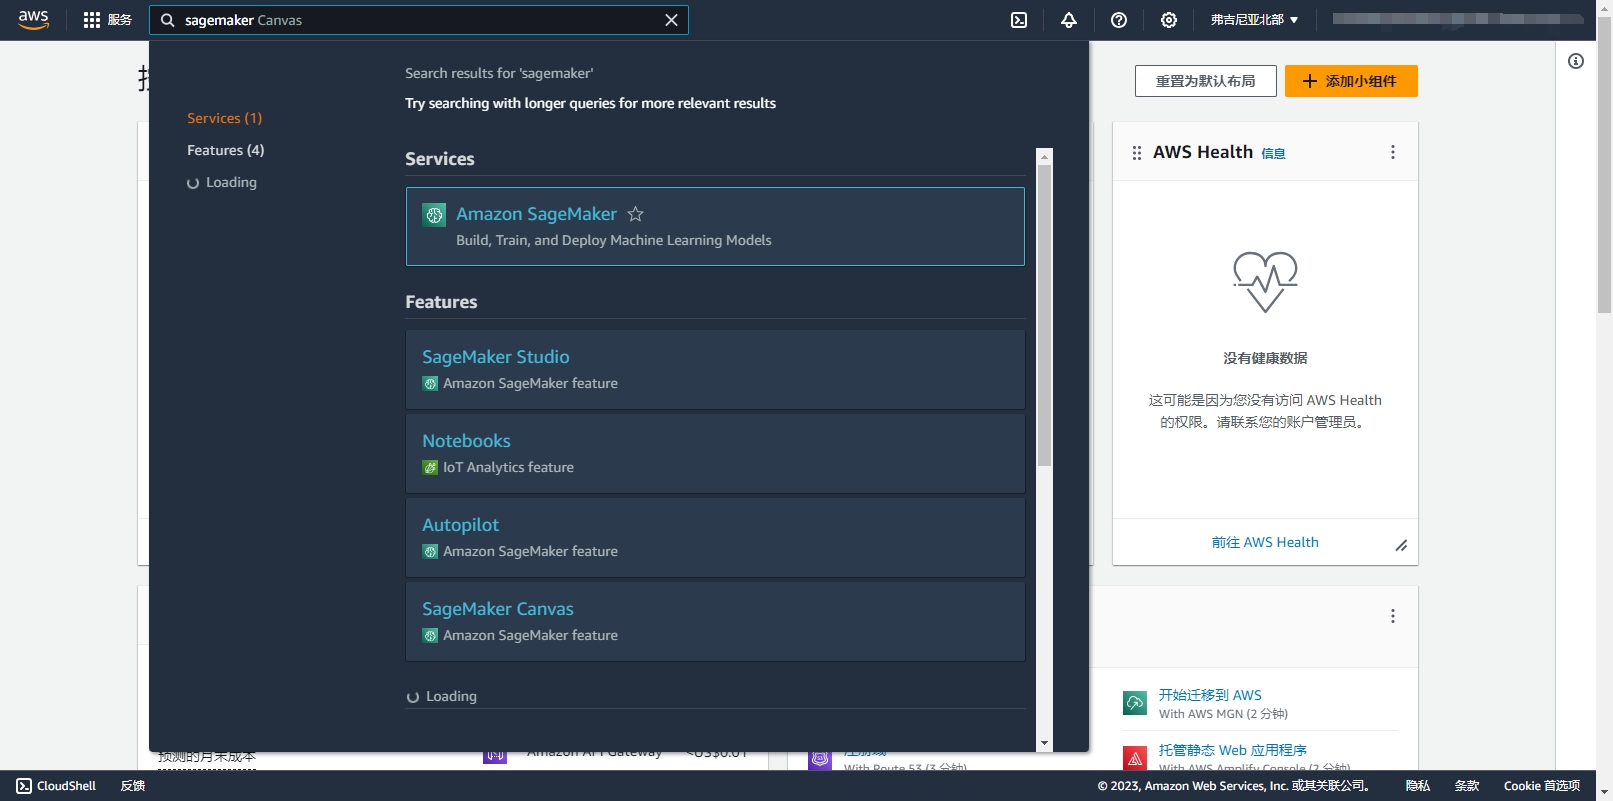Open the AWS Health 信息 link
This screenshot has width=1613, height=801.
tap(1273, 153)
